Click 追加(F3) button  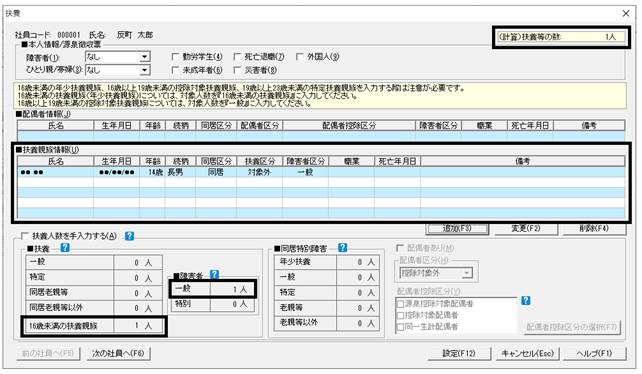point(457,229)
